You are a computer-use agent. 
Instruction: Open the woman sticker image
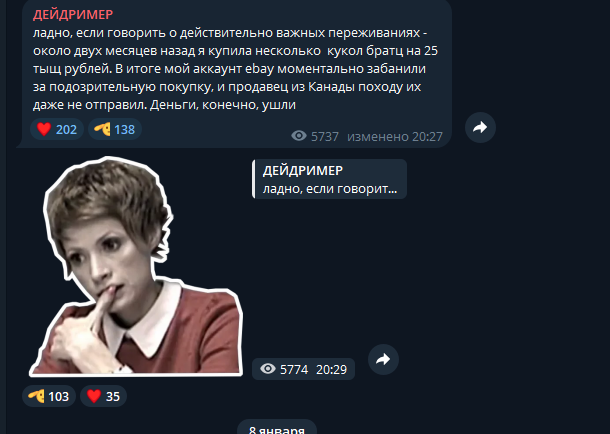click(x=136, y=267)
